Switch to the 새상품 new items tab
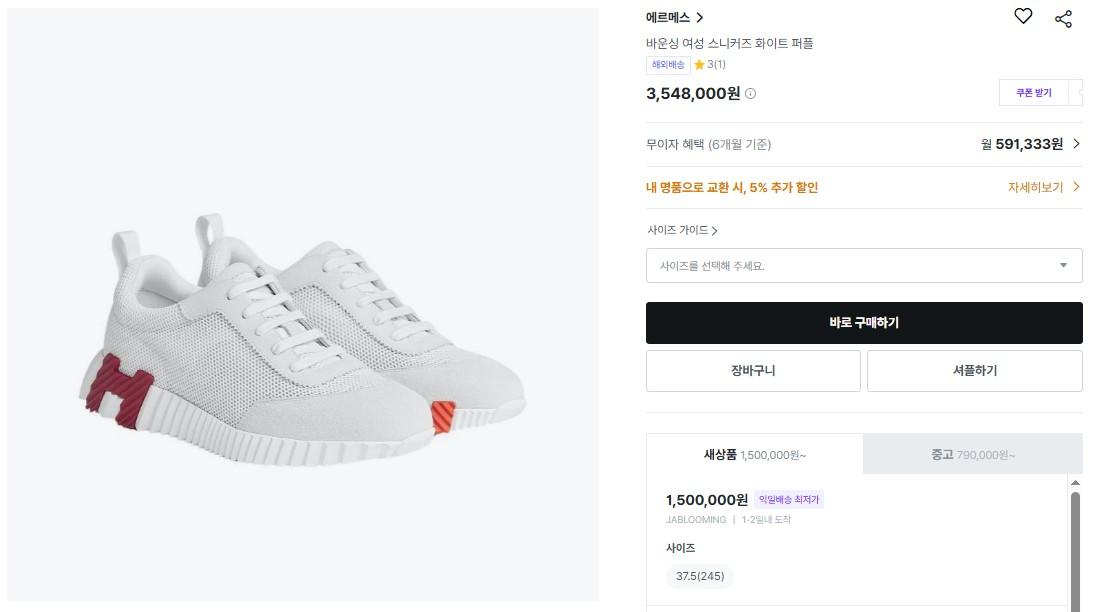Screen dimensions: 1111x612 pyautogui.click(x=754, y=455)
